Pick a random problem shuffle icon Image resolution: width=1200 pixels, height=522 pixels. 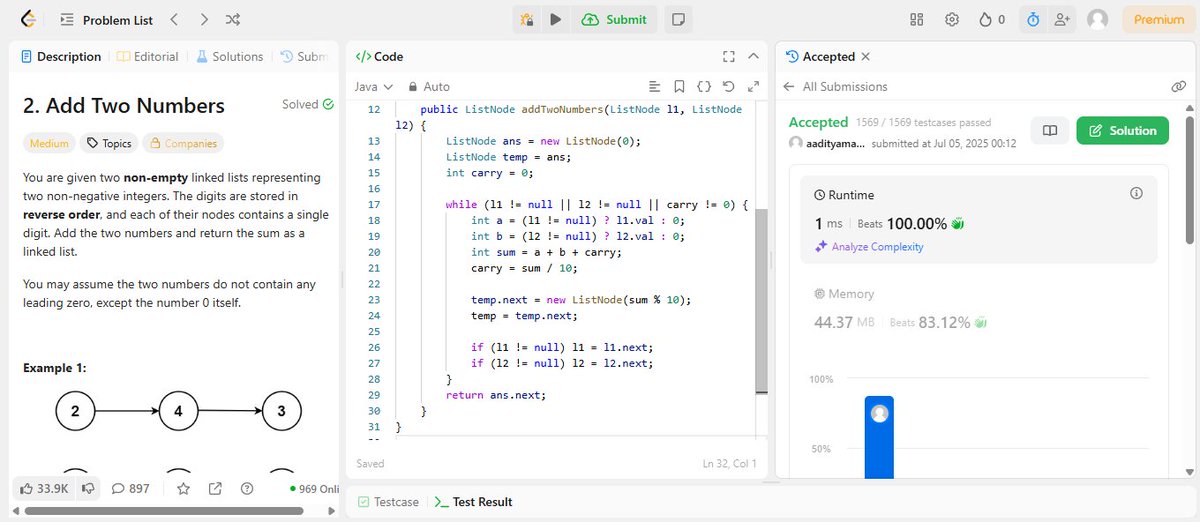pos(233,19)
